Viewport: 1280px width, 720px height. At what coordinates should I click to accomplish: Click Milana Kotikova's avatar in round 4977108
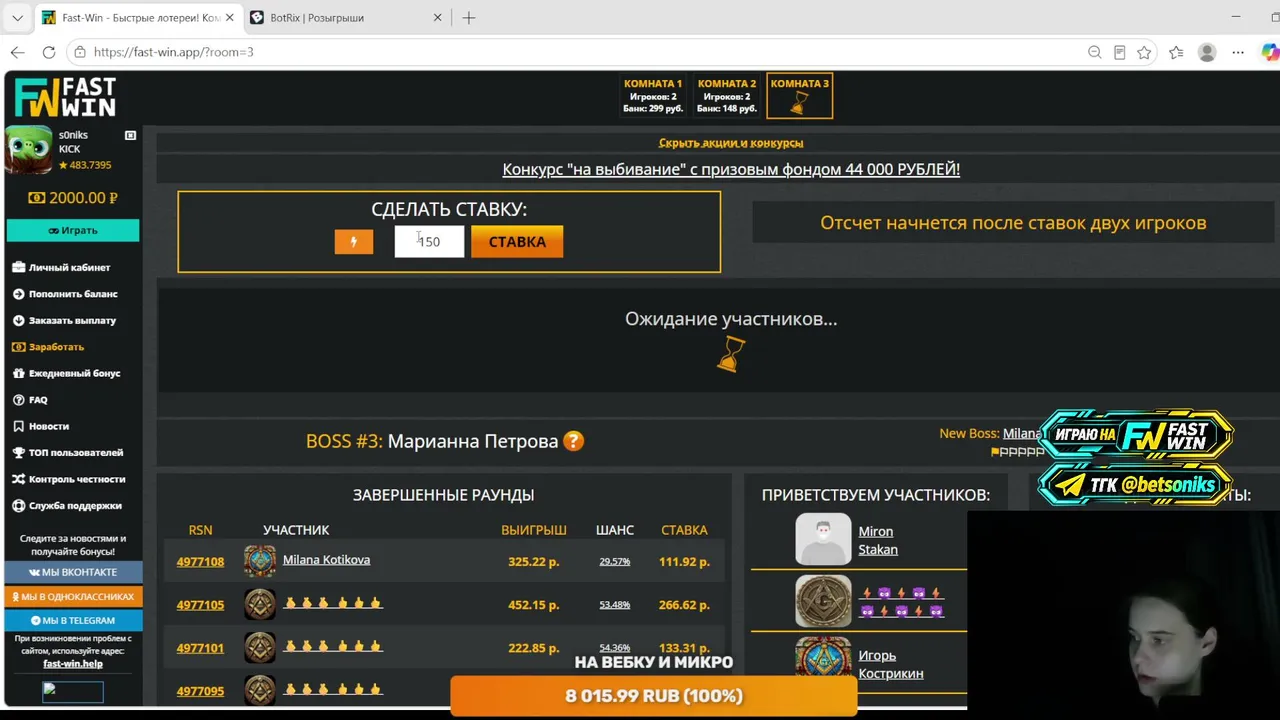[x=260, y=561]
